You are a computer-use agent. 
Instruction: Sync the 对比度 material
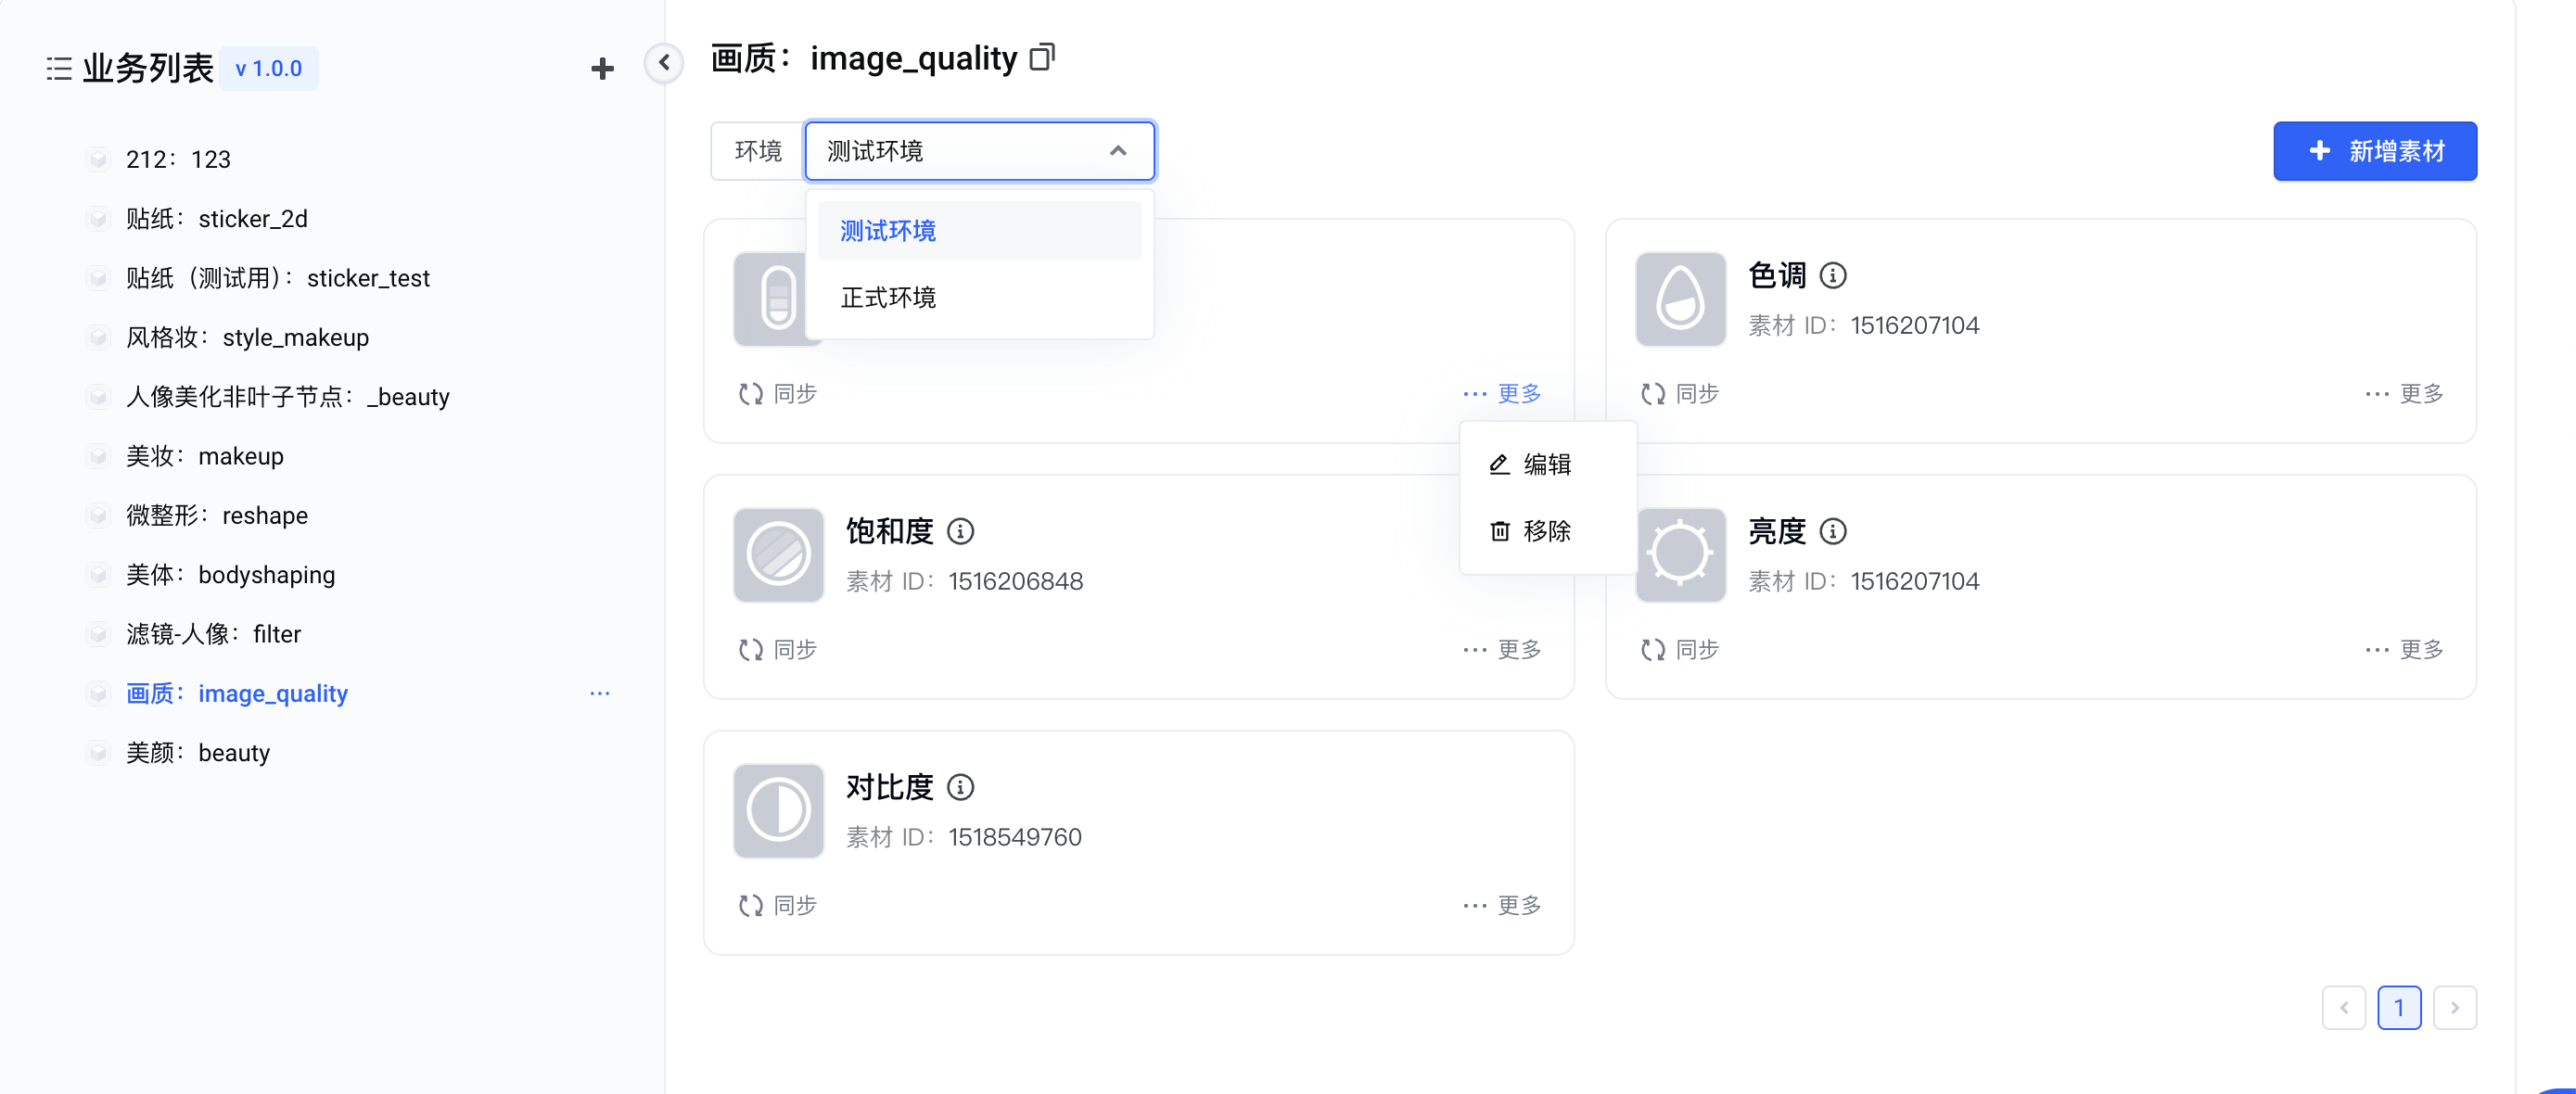click(x=778, y=905)
